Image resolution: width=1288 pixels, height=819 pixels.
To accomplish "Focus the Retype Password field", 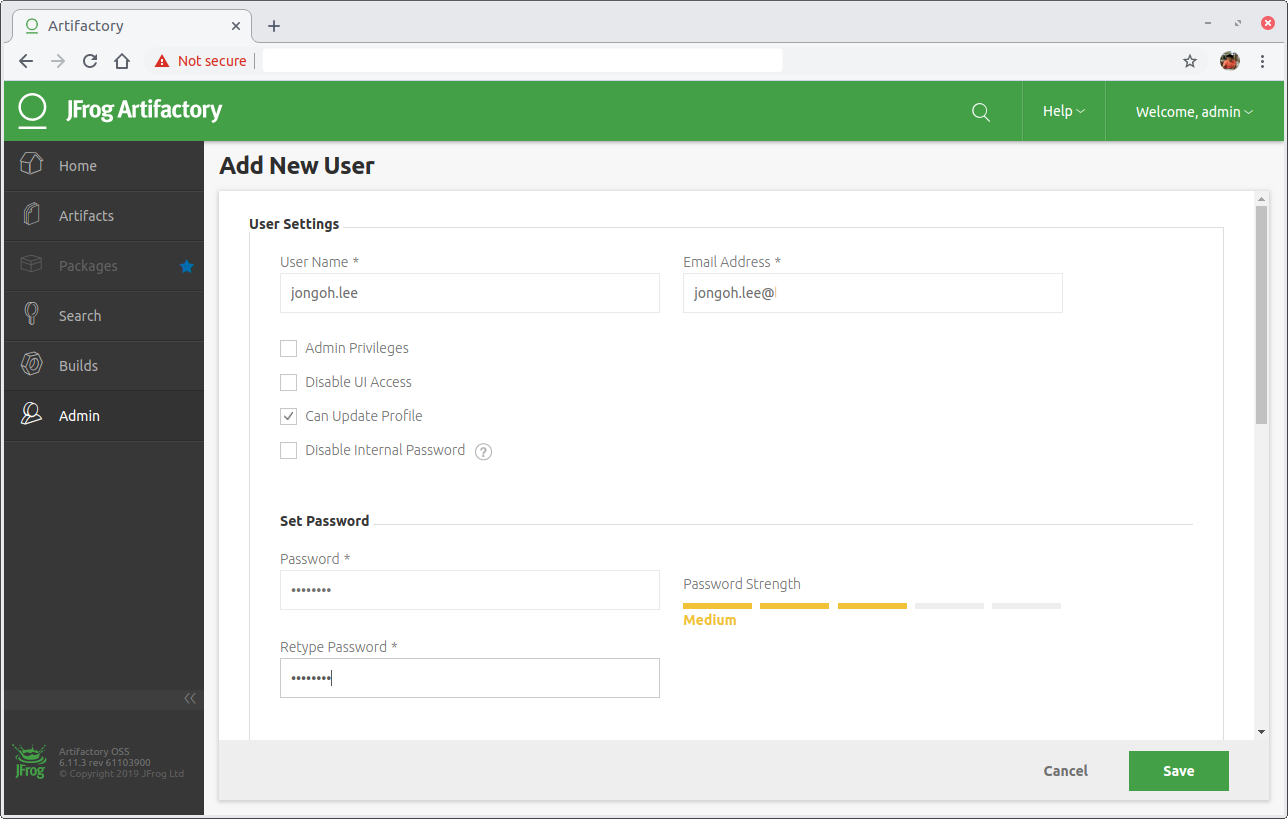I will 470,678.
